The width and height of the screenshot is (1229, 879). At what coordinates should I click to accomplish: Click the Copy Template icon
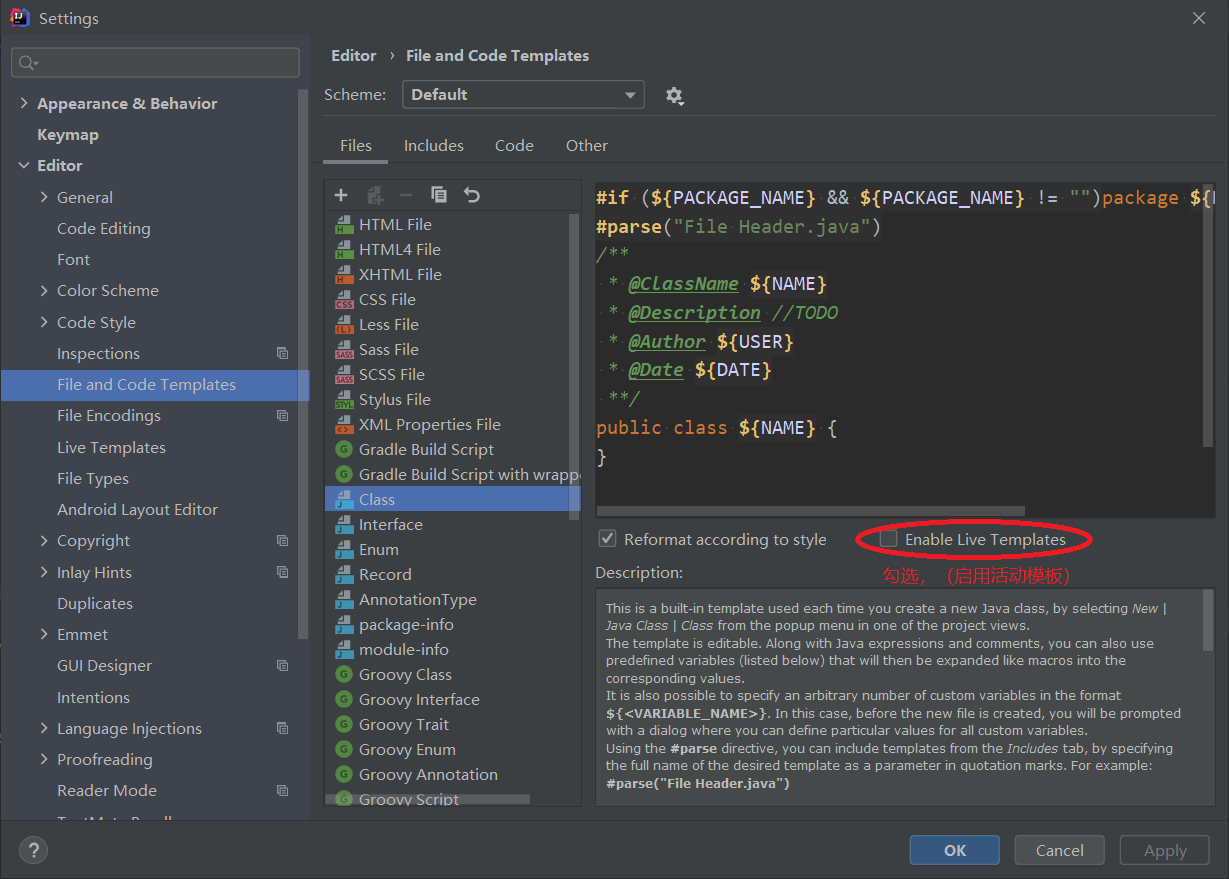coord(438,195)
